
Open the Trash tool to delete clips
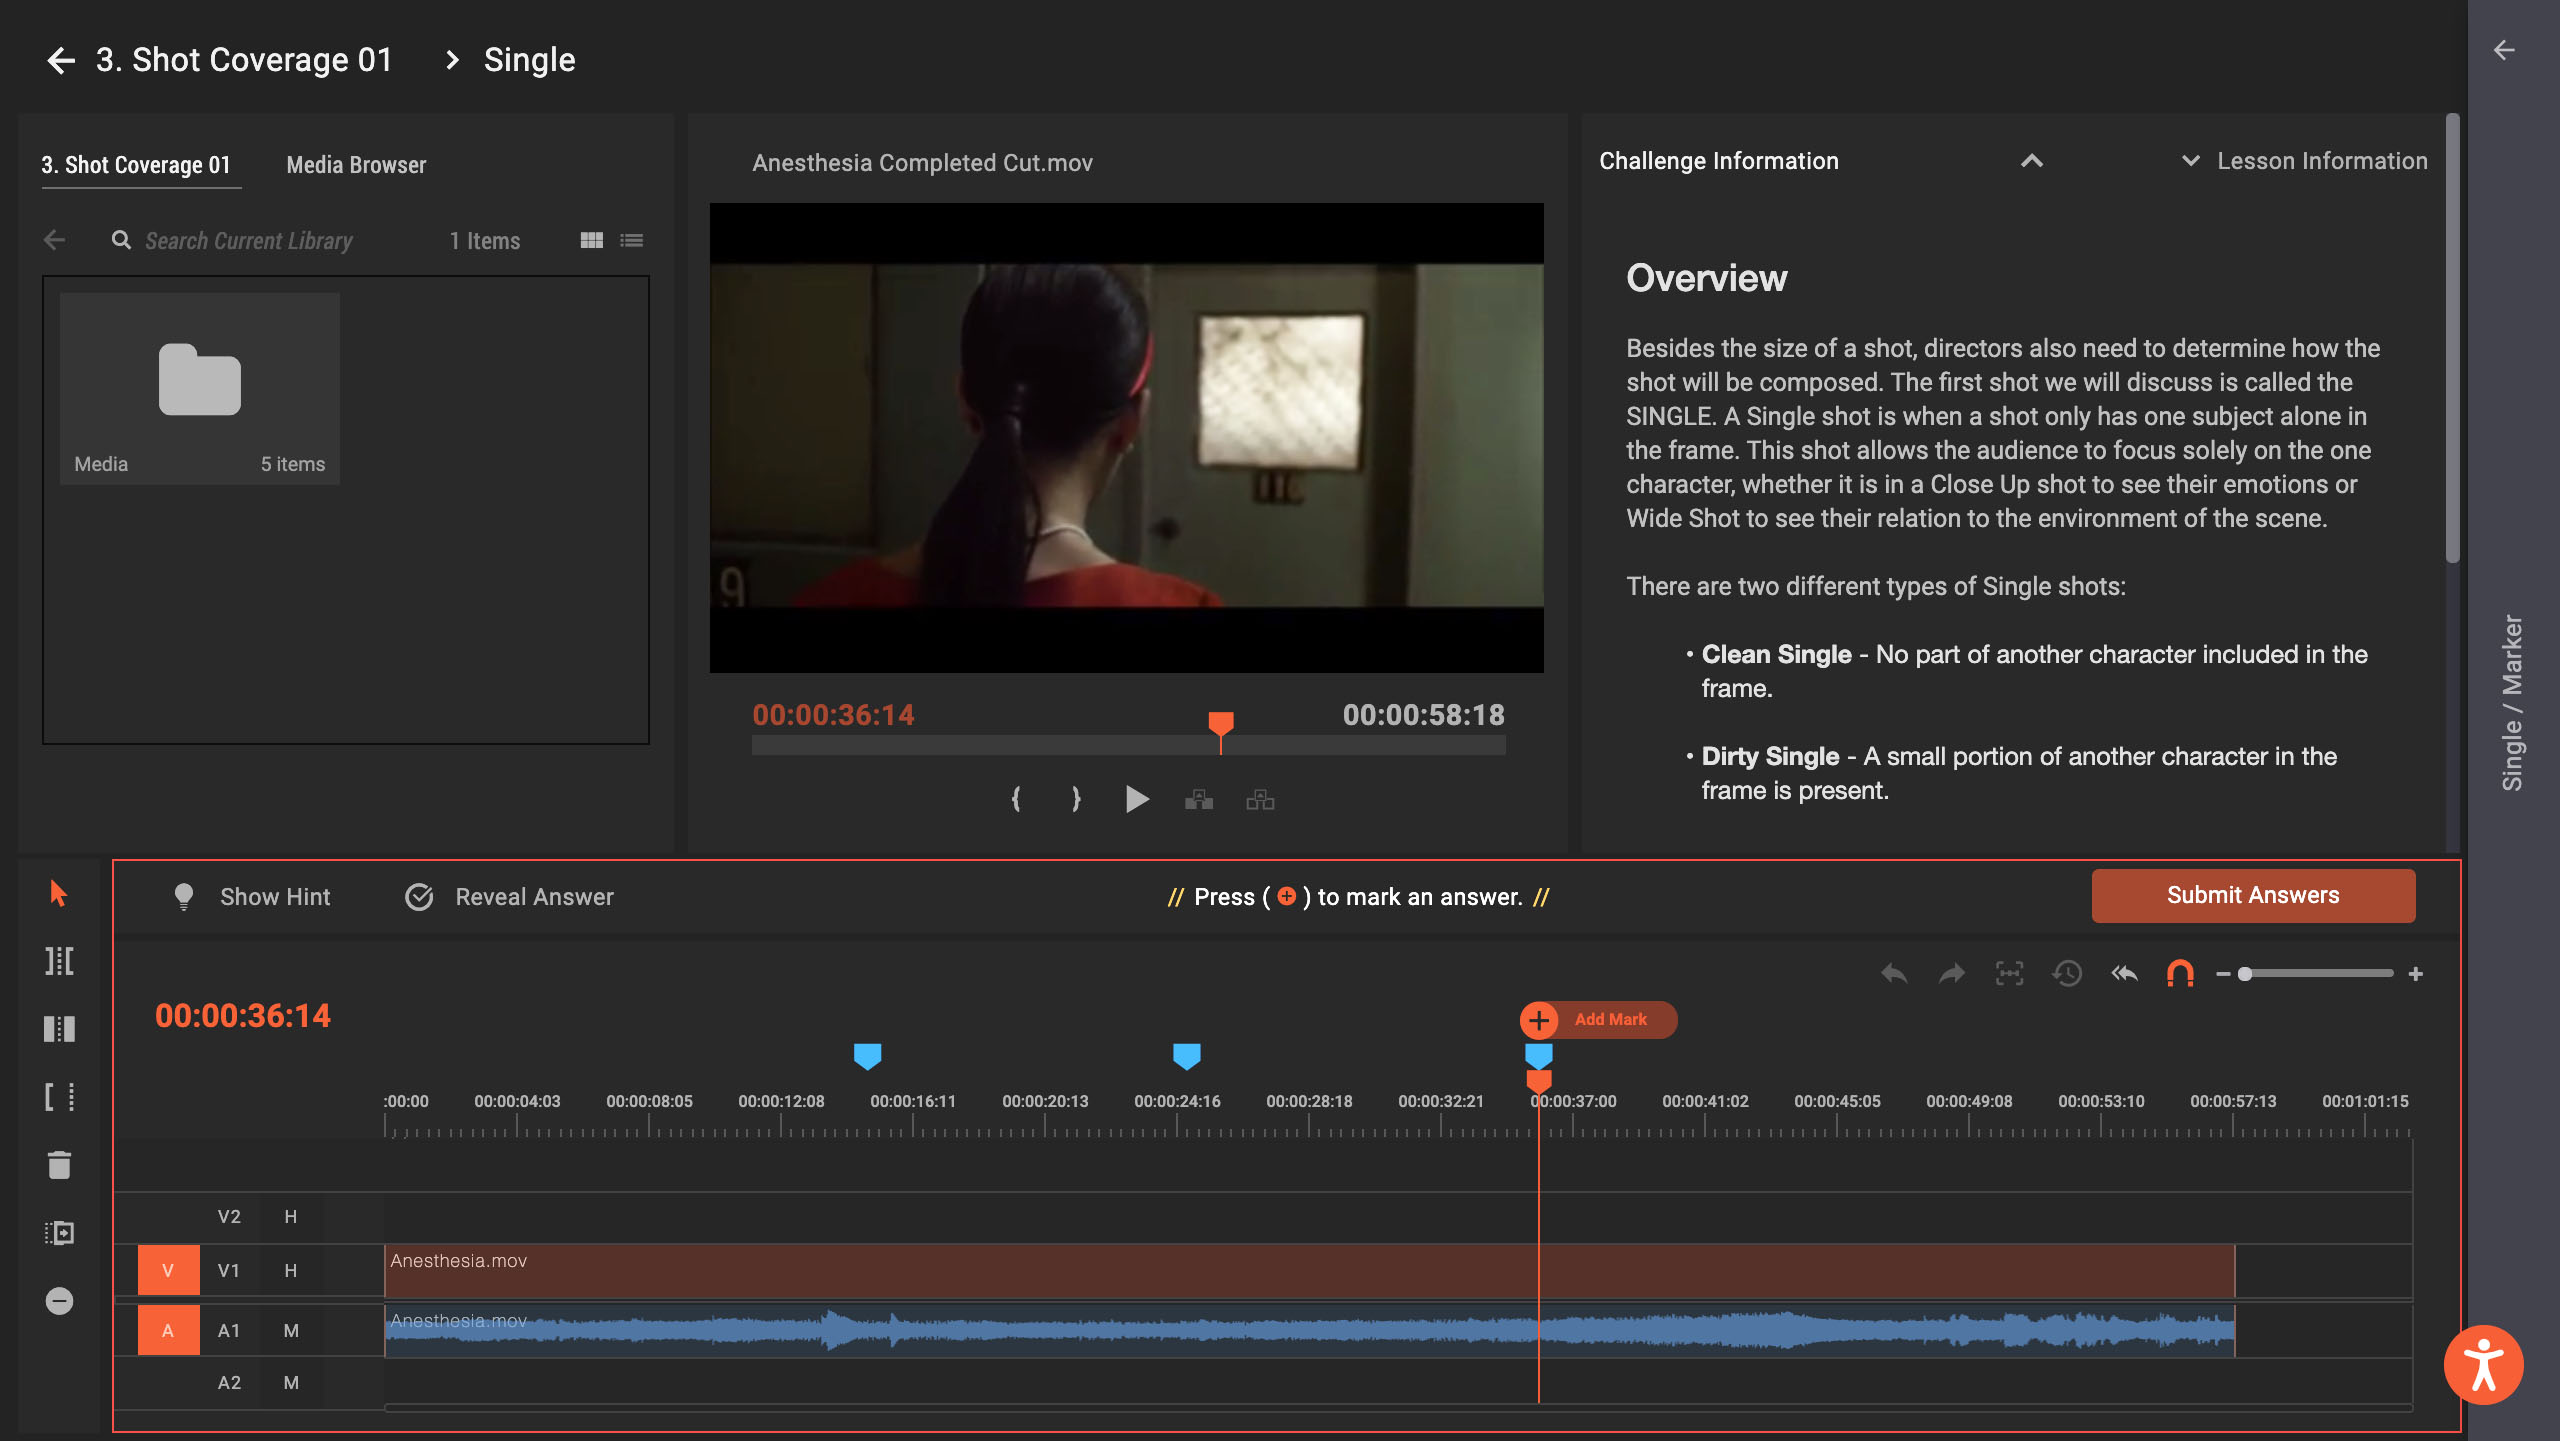(x=58, y=1165)
